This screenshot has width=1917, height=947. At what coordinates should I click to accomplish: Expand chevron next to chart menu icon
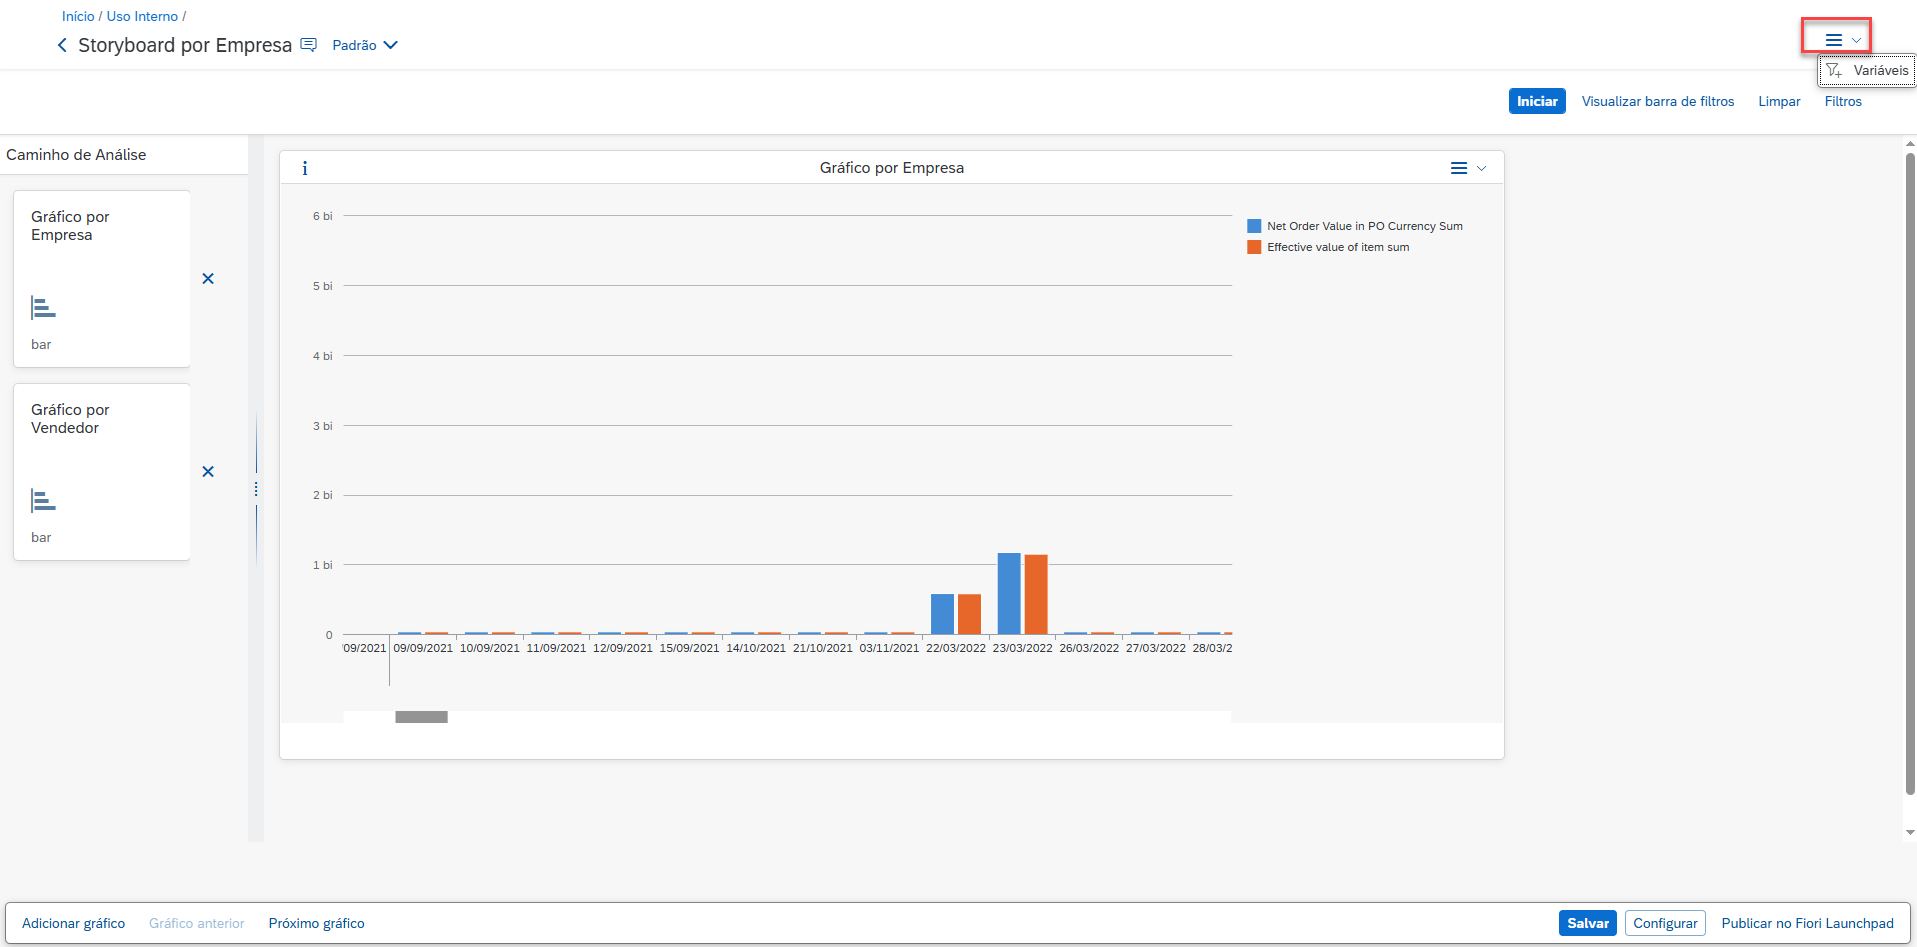1482,168
